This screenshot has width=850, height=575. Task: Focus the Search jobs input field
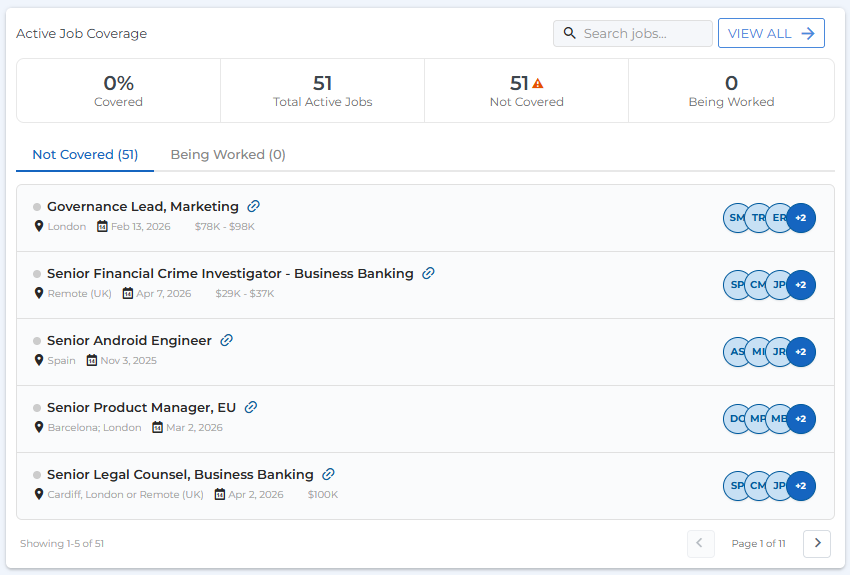click(x=633, y=33)
